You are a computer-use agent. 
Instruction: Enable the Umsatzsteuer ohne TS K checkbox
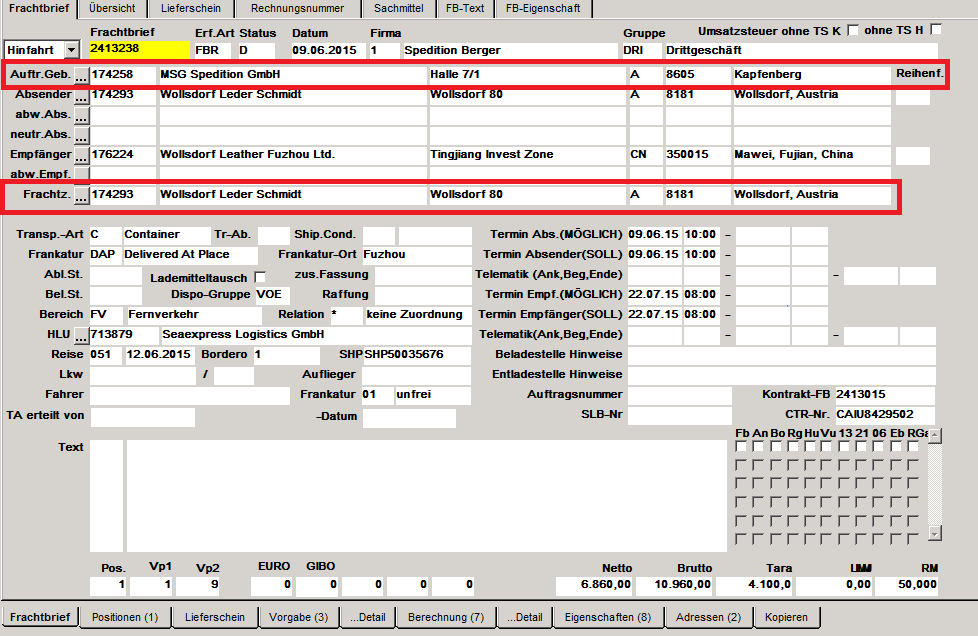pyautogui.click(x=853, y=30)
